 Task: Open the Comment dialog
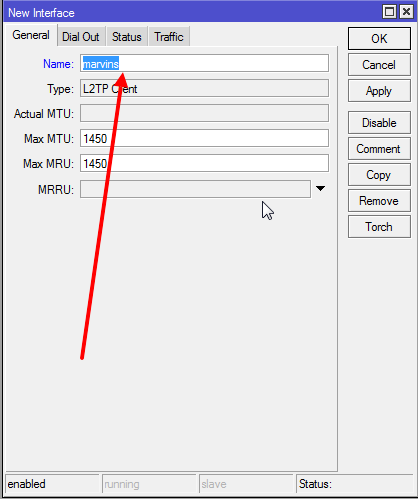click(x=379, y=149)
